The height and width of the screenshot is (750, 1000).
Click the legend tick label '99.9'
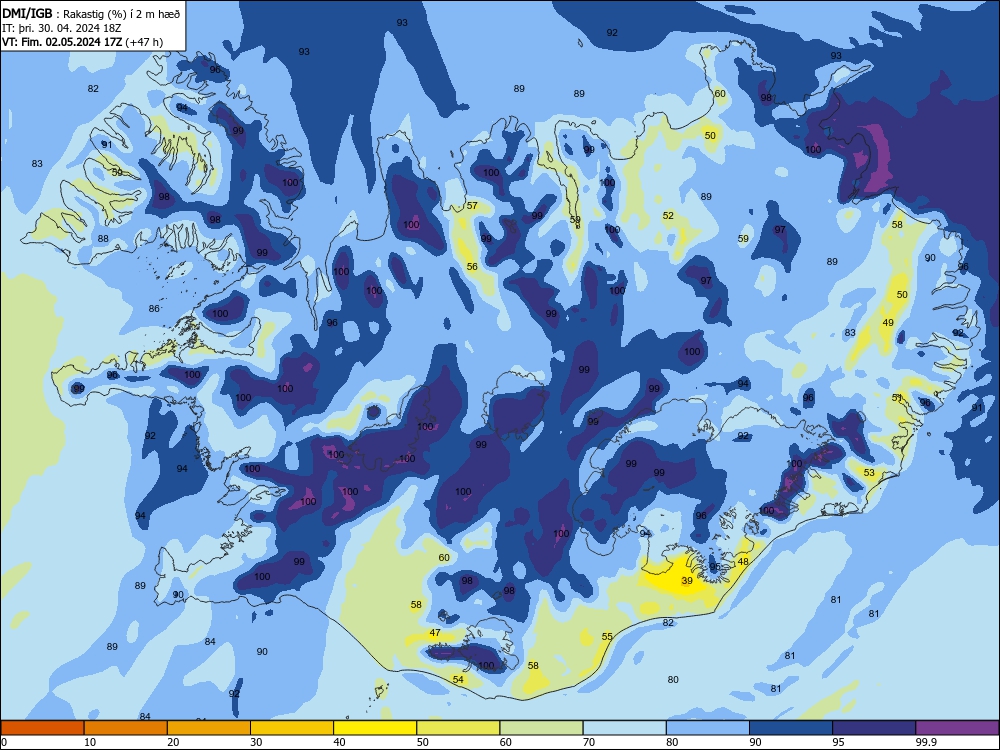coord(926,742)
